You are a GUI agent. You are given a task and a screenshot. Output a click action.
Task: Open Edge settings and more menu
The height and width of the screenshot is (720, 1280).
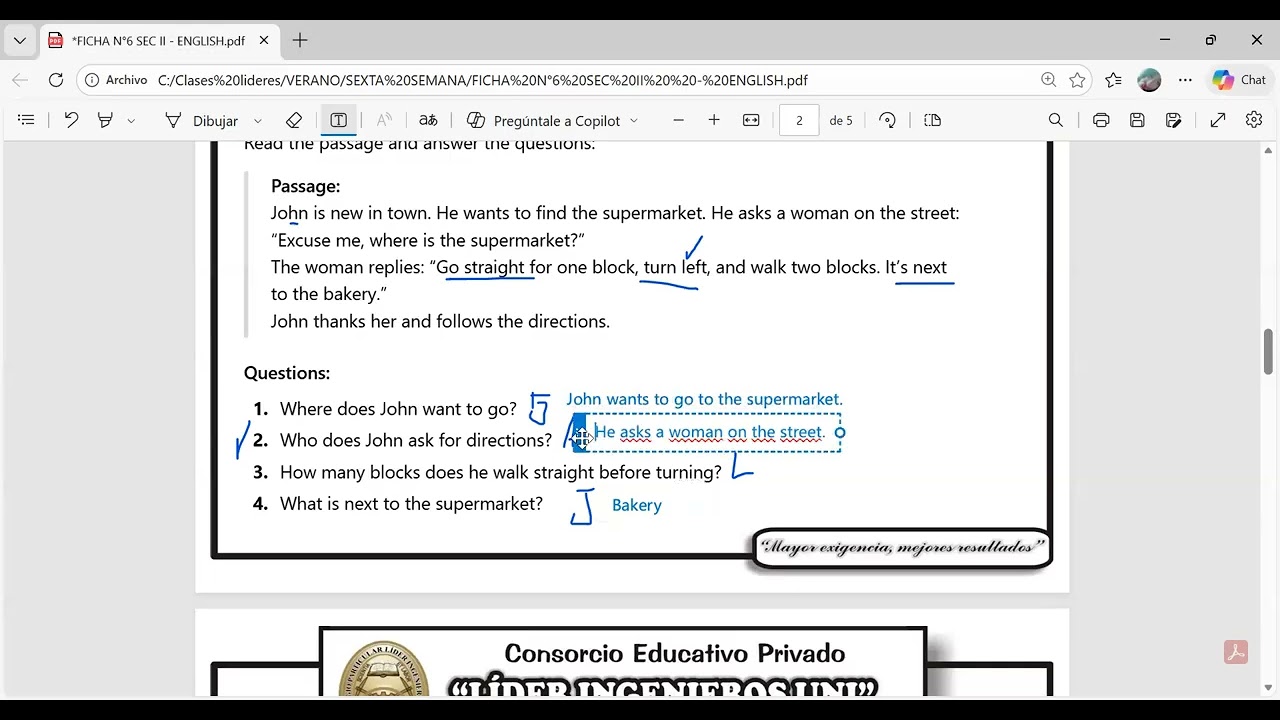(1185, 80)
